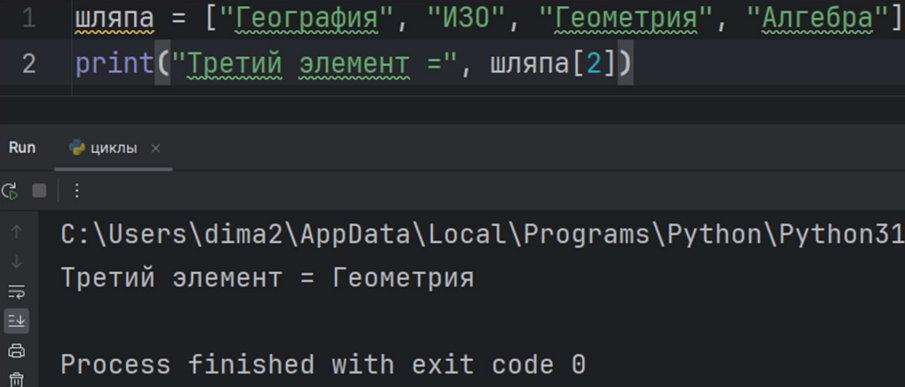Toggle scroll to end of output
Screen dimensions: 905x387
(16, 320)
